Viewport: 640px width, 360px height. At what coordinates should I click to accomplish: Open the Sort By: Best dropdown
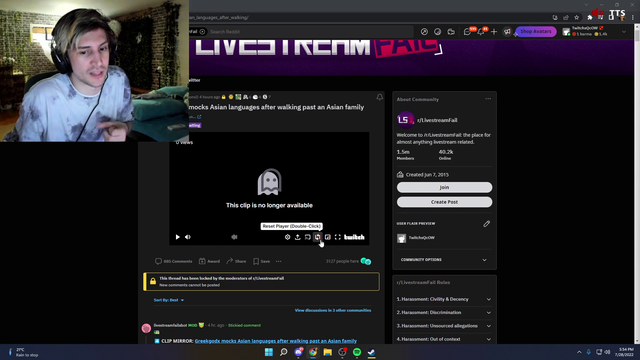[169, 300]
